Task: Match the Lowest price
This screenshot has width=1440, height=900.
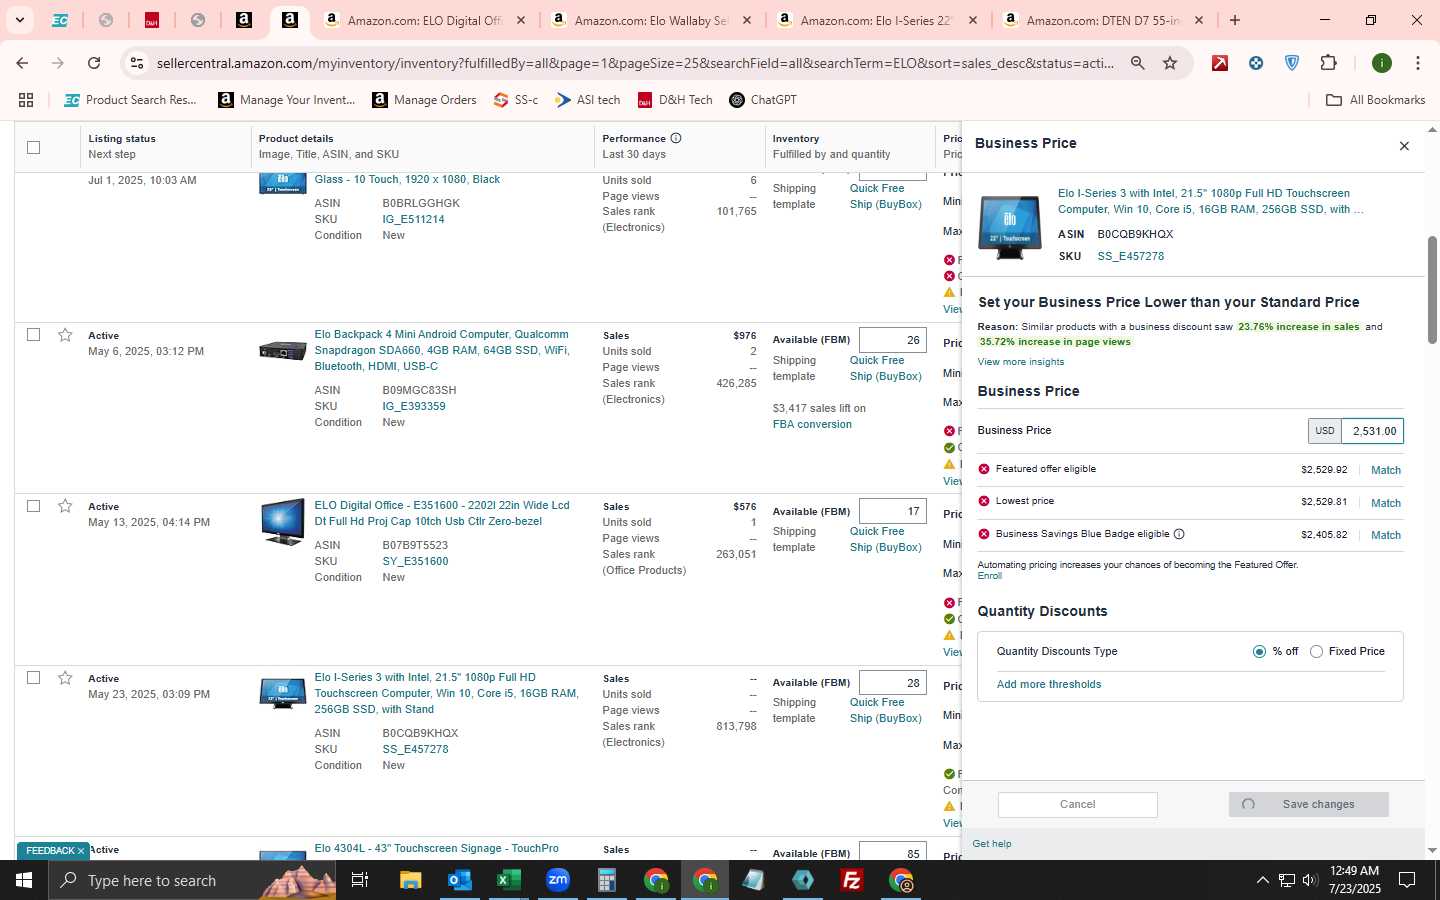Action: (x=1385, y=503)
